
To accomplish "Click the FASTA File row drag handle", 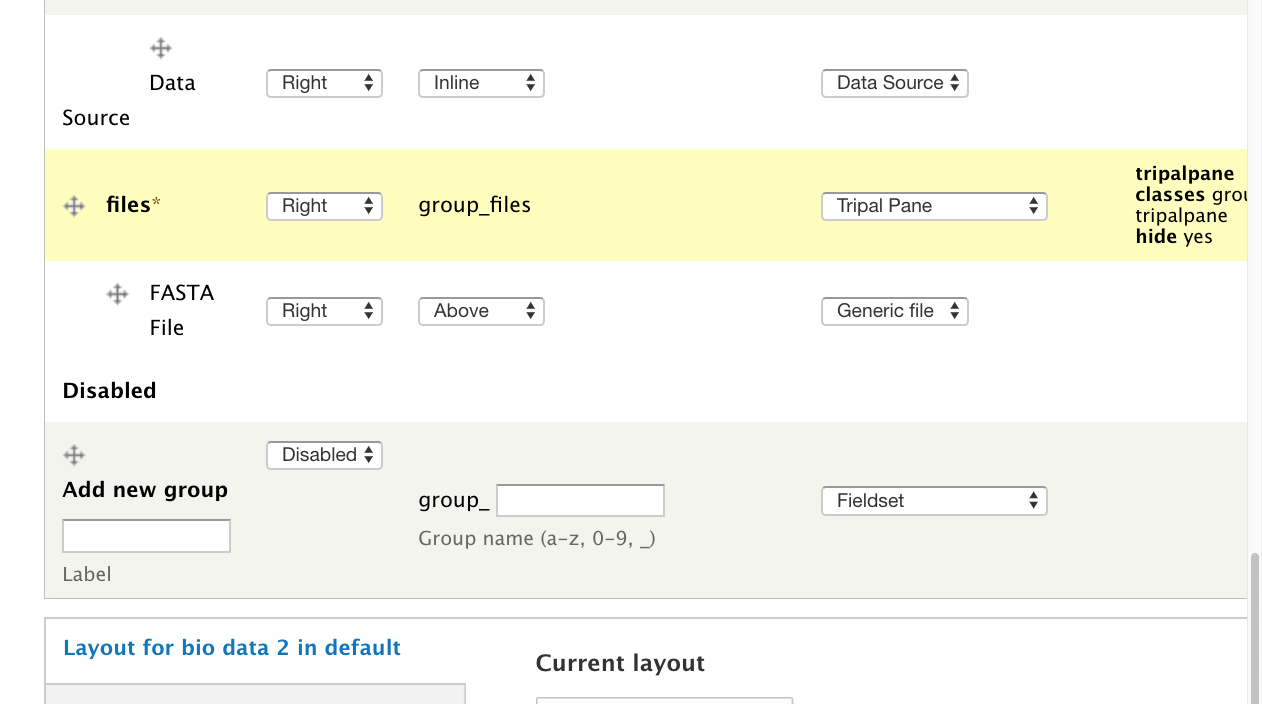I will (x=118, y=294).
